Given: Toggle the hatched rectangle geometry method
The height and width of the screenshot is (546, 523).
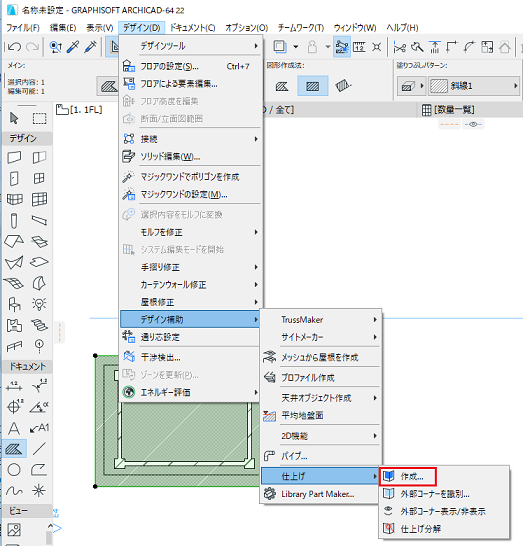Looking at the screenshot, I should pyautogui.click(x=312, y=86).
